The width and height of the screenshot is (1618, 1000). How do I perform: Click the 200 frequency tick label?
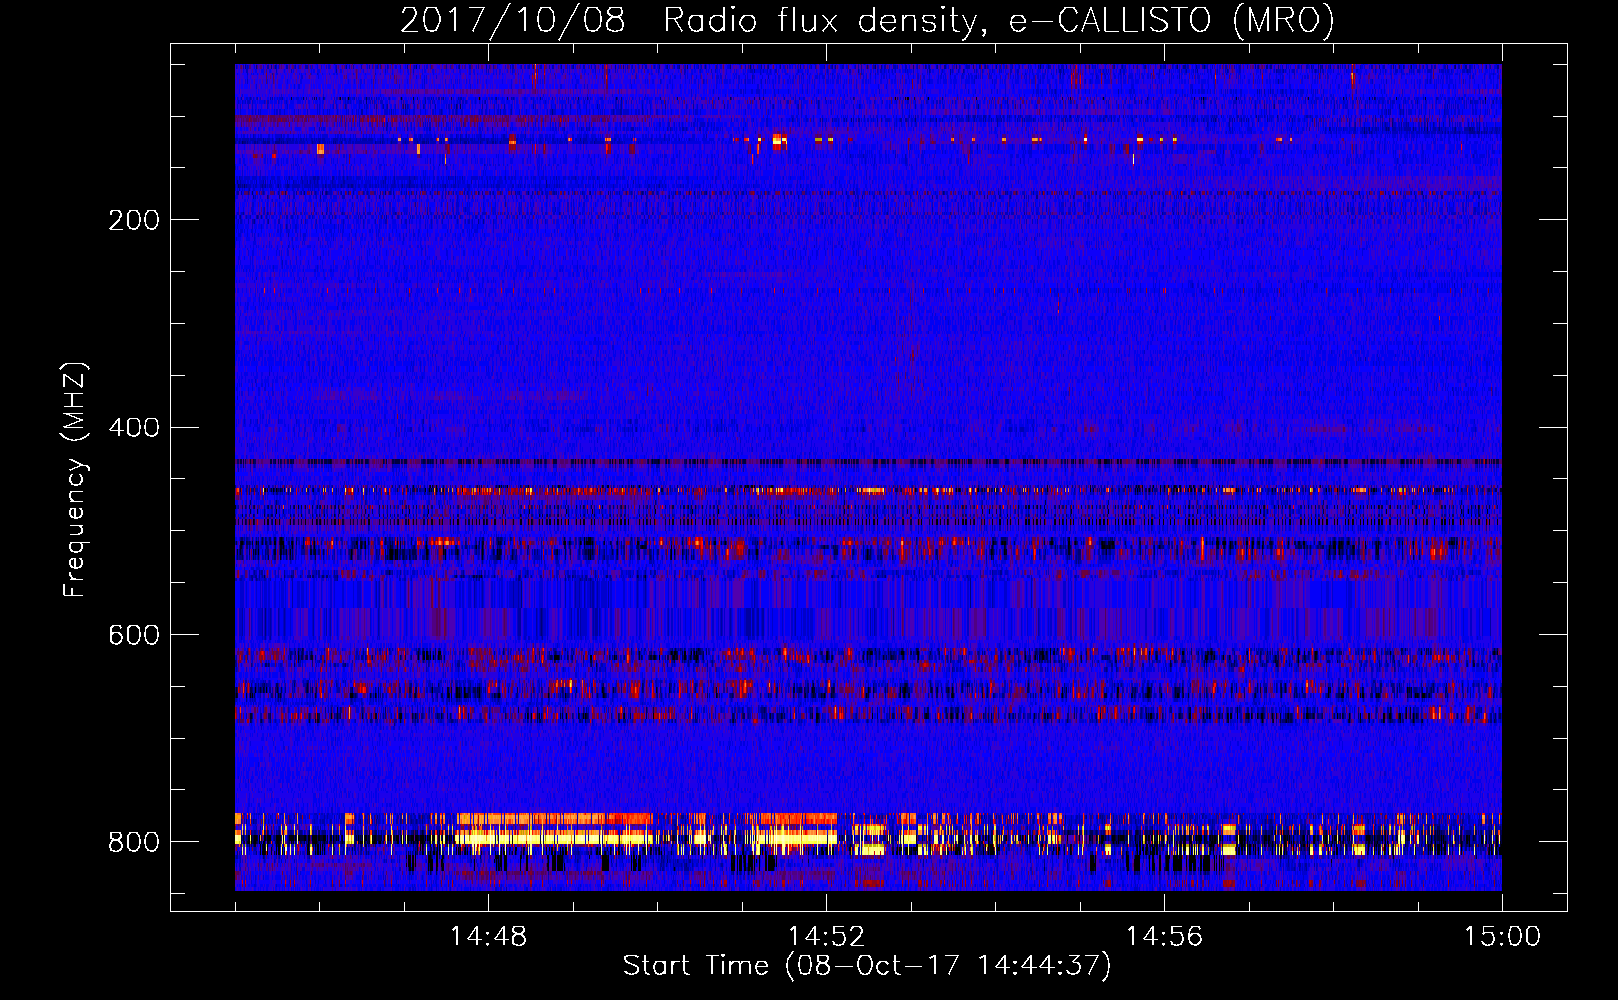(134, 220)
